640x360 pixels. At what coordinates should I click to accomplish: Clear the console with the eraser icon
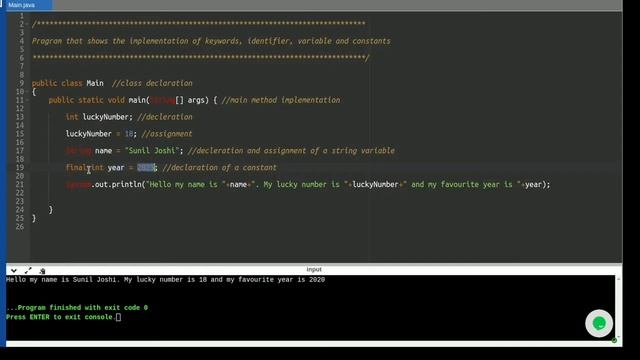(x=42, y=271)
